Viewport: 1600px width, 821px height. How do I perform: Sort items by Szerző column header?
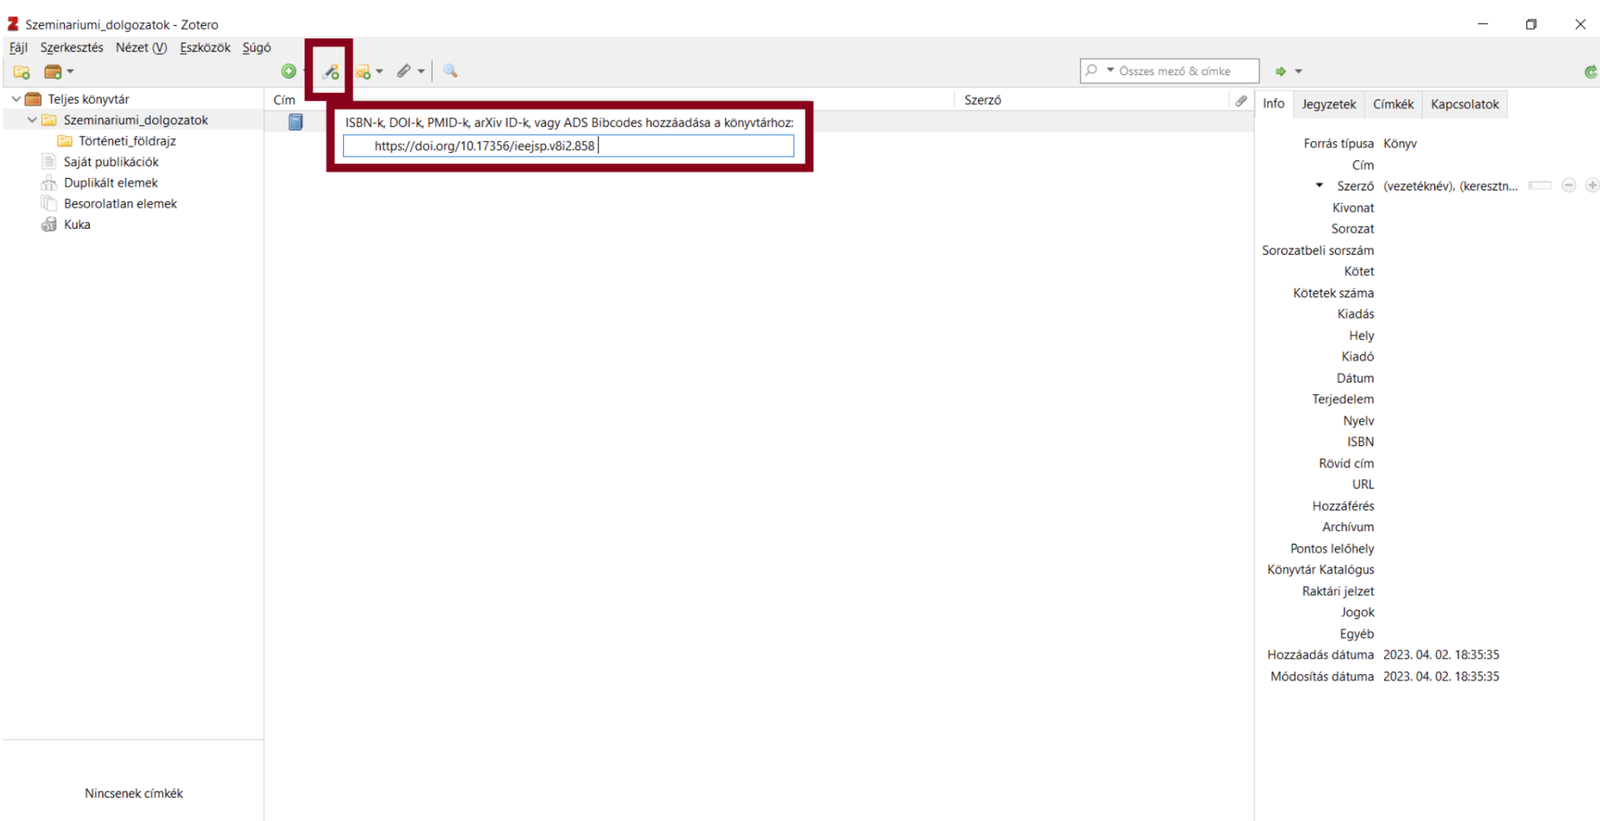tap(983, 100)
